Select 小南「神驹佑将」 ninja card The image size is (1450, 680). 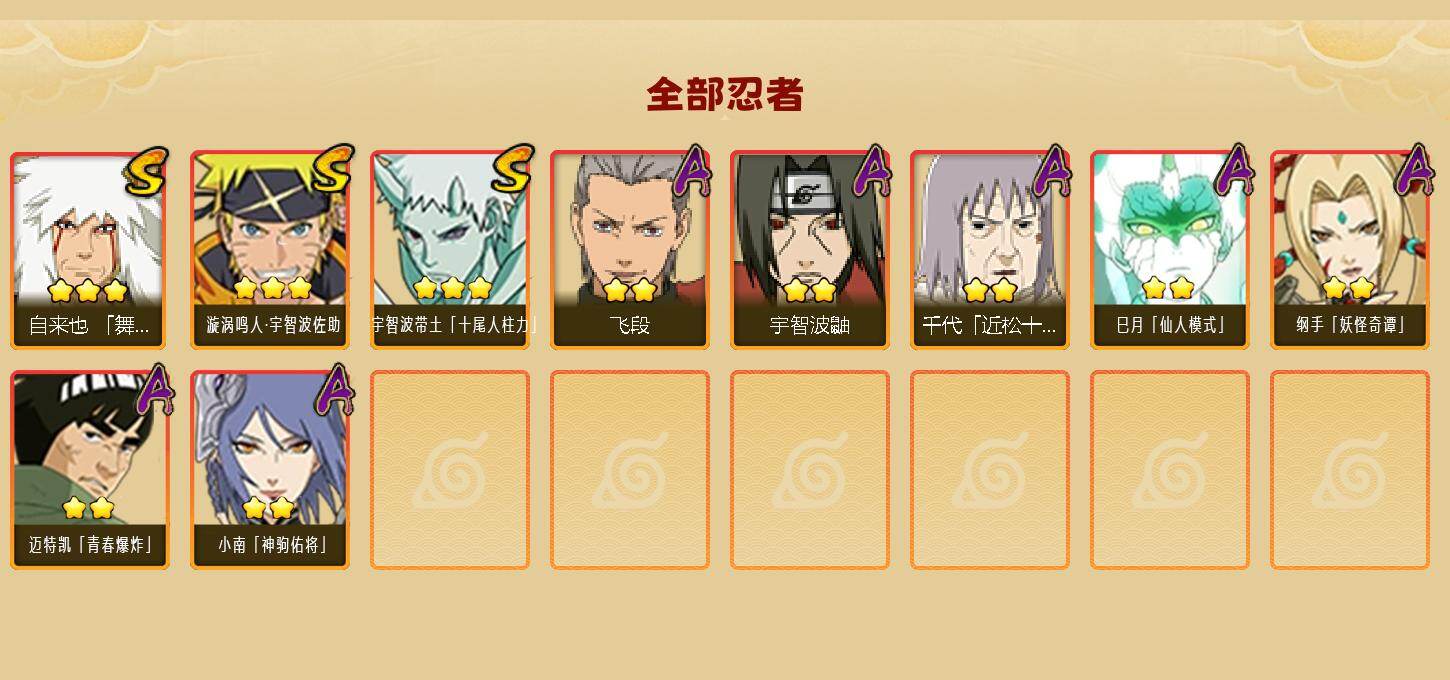point(270,470)
